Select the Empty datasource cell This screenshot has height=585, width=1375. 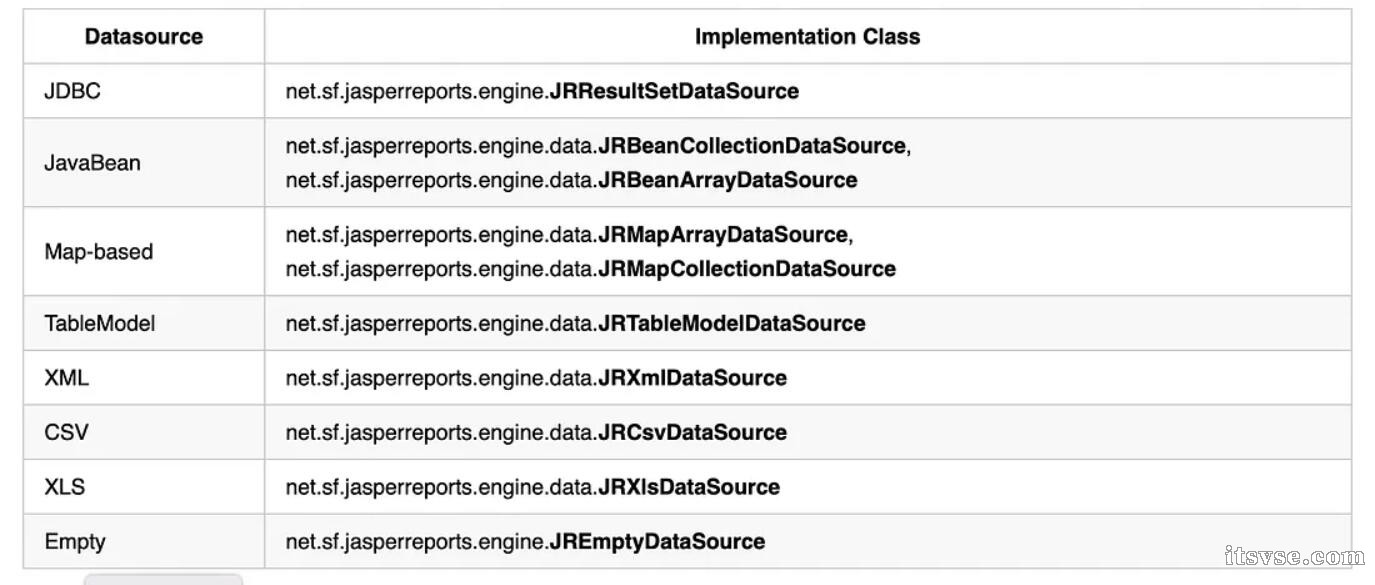144,541
